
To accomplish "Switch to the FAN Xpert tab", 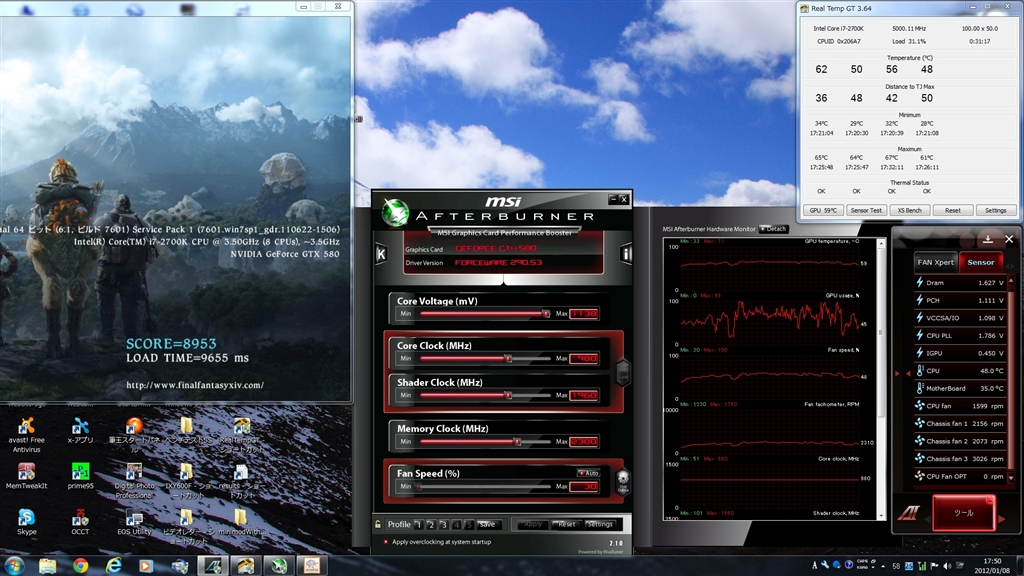I will point(935,262).
